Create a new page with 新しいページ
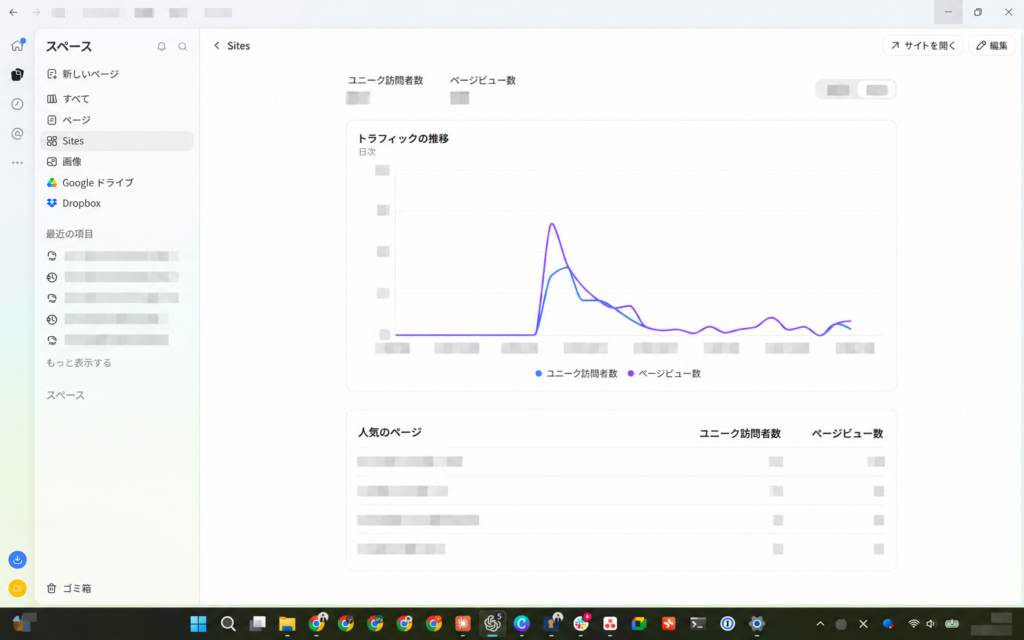1024x640 pixels. pos(82,74)
